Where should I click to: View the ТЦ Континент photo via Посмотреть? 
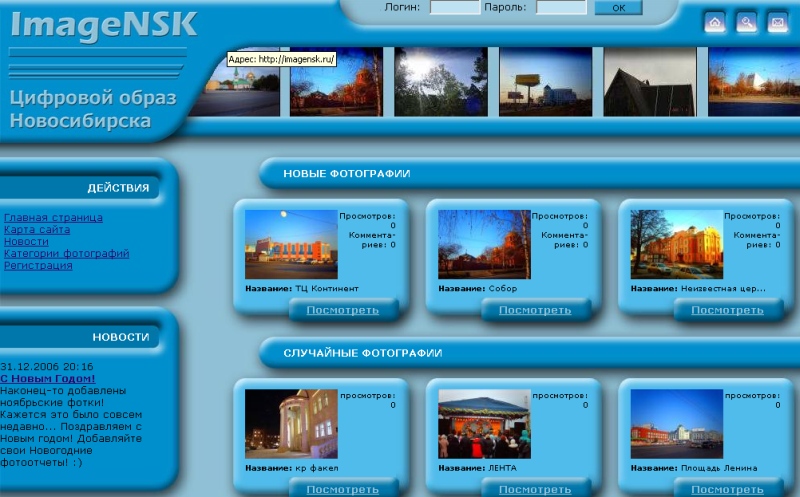[342, 310]
